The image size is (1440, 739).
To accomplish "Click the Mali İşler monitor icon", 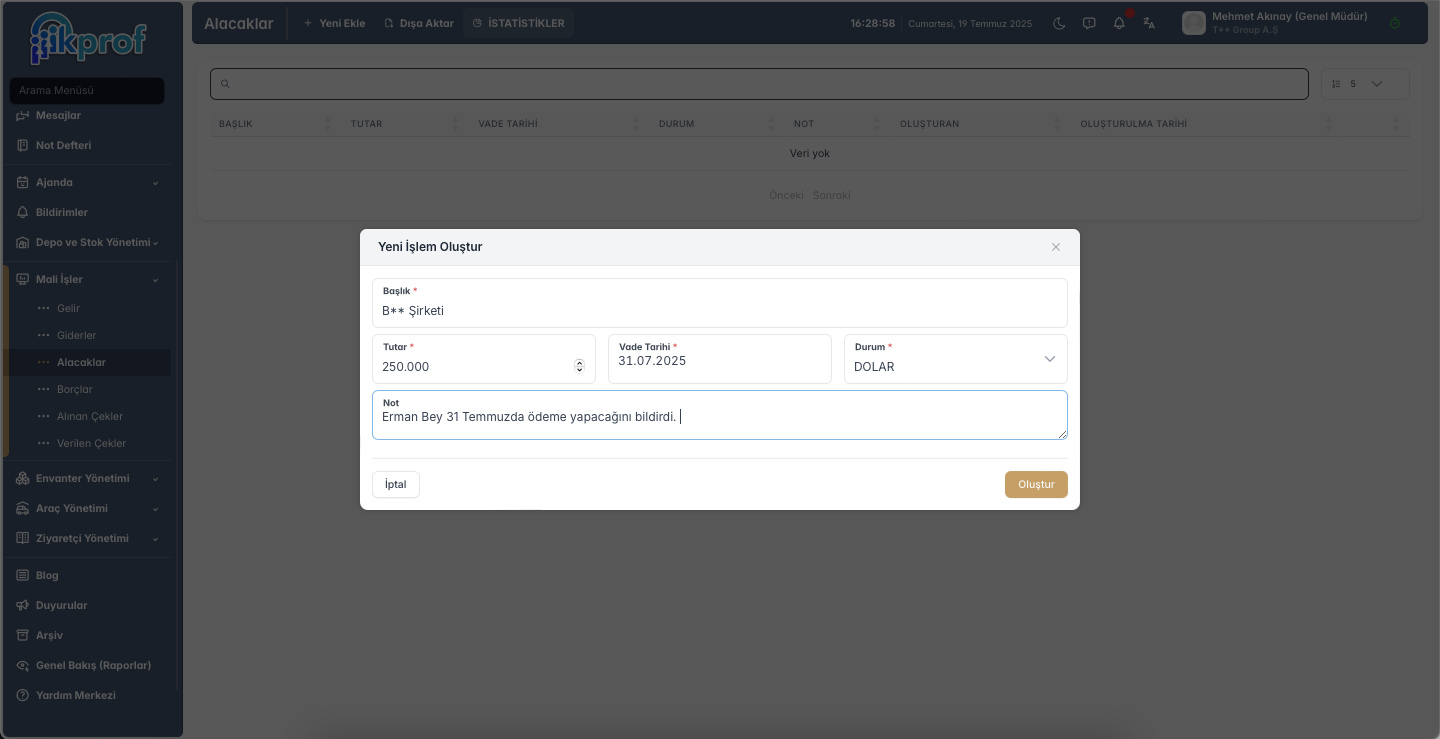I will tap(23, 279).
